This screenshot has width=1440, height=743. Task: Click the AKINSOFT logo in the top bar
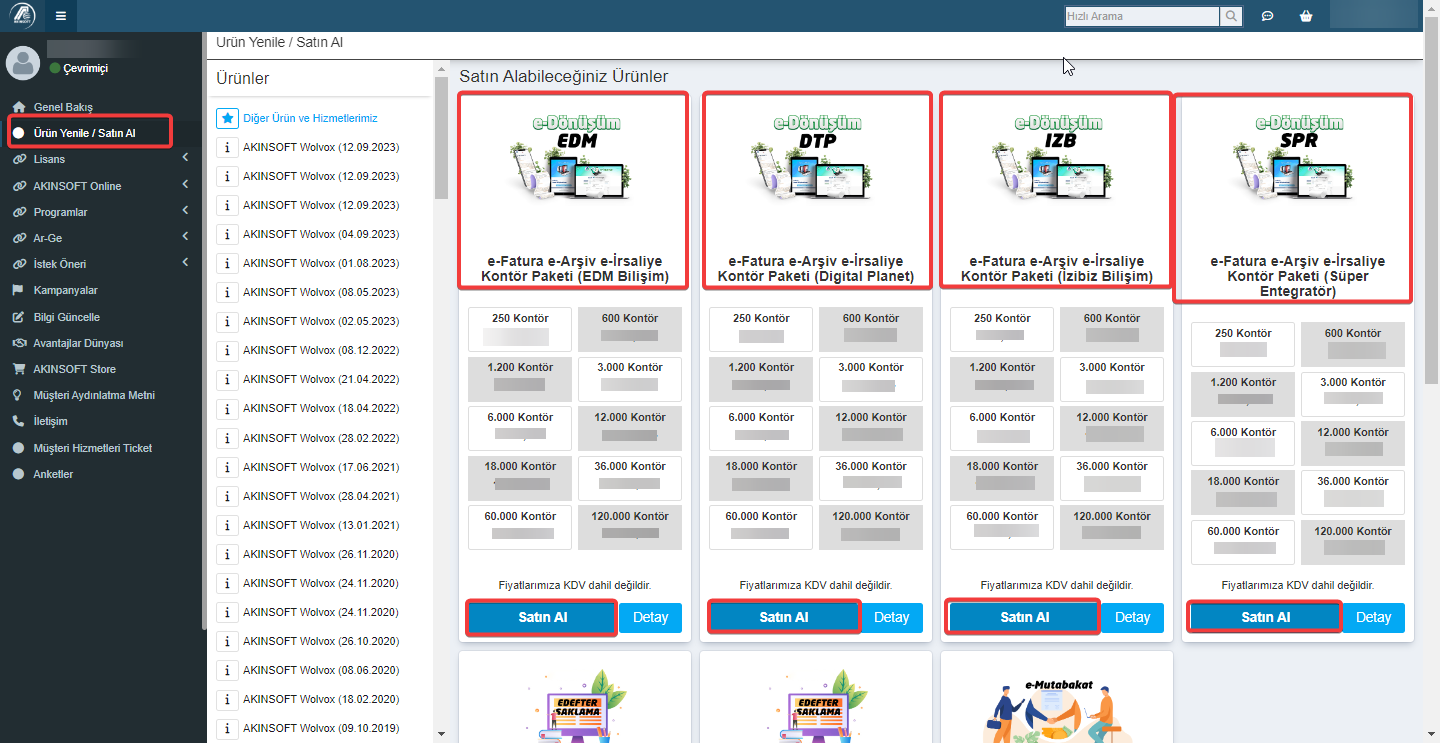point(23,16)
